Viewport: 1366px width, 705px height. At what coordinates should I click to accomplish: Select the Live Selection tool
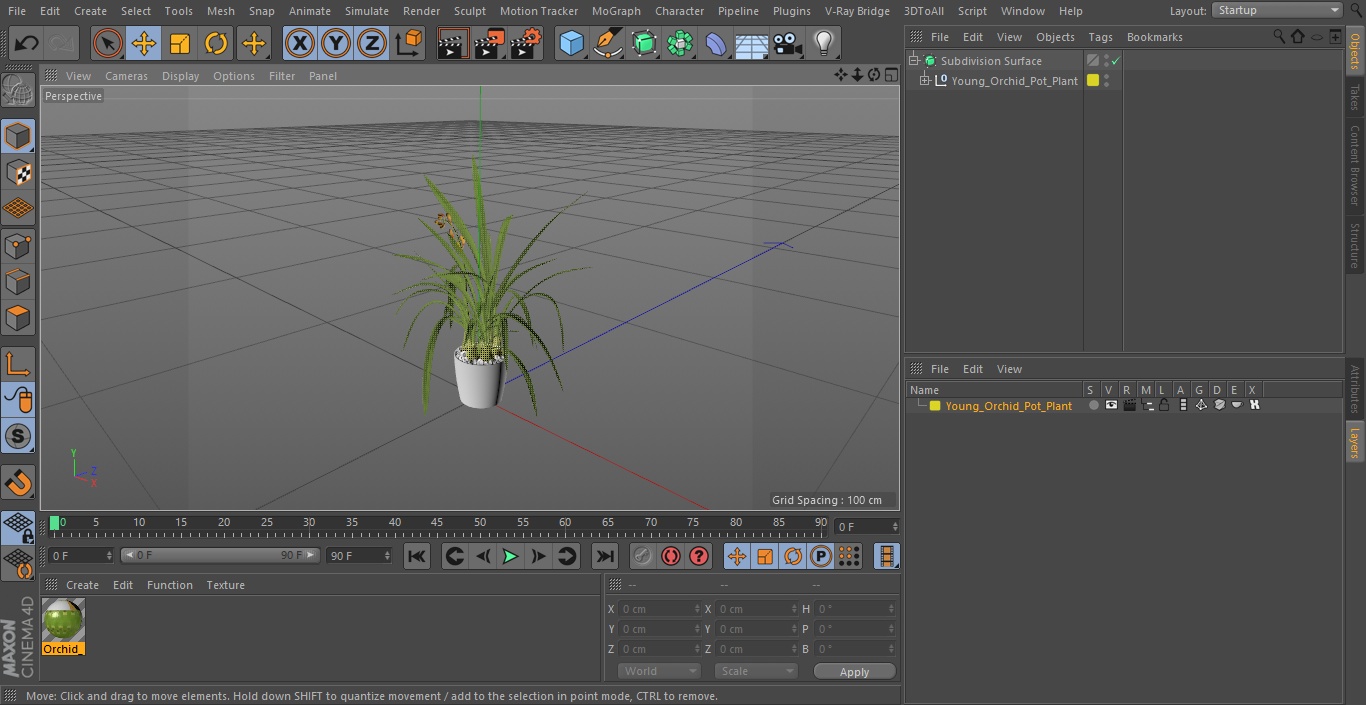point(107,43)
